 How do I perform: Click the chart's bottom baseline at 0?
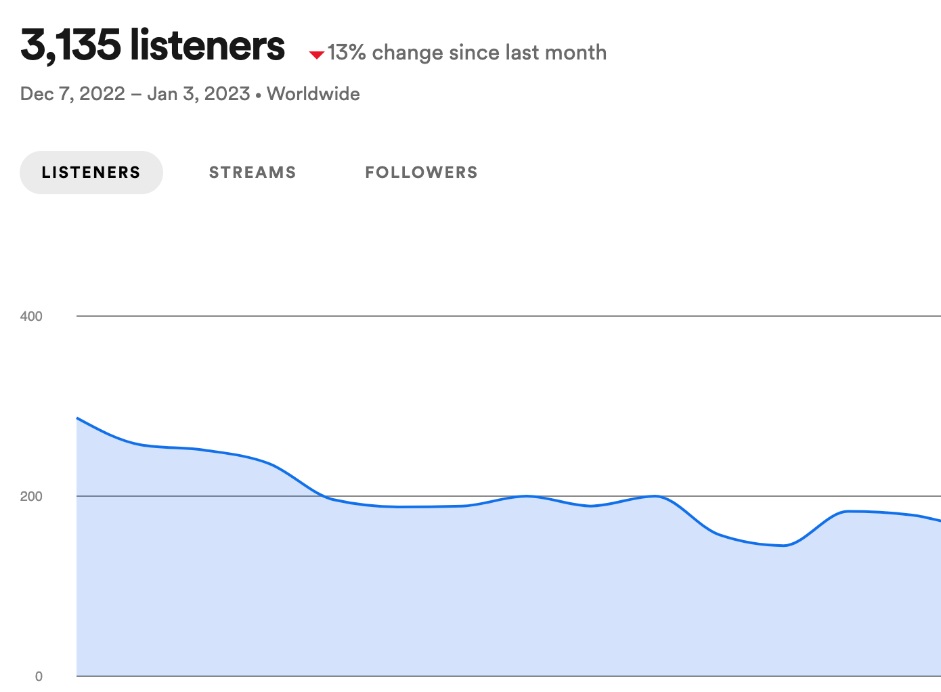(x=500, y=676)
